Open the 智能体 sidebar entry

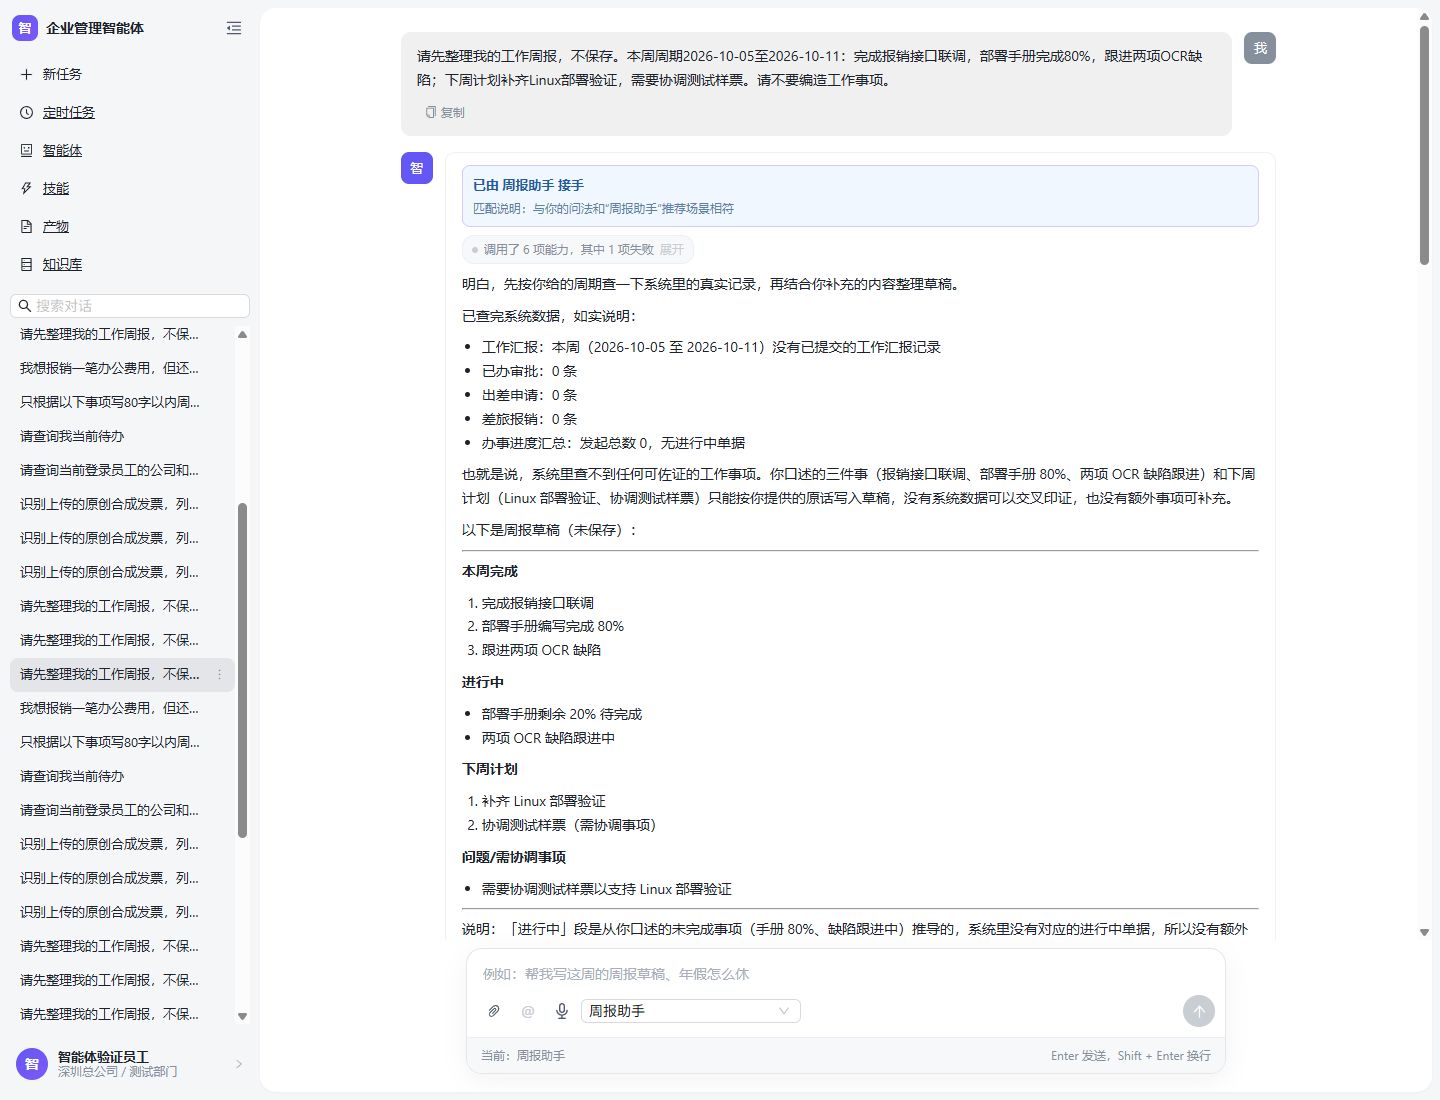pos(62,150)
